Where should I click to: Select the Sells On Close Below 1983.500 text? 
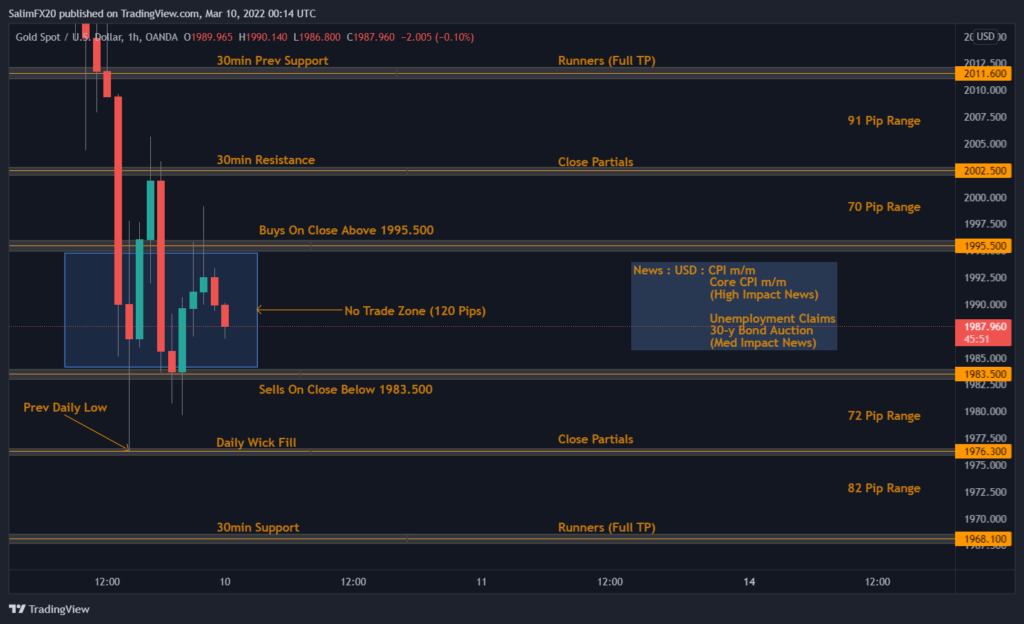pos(344,390)
